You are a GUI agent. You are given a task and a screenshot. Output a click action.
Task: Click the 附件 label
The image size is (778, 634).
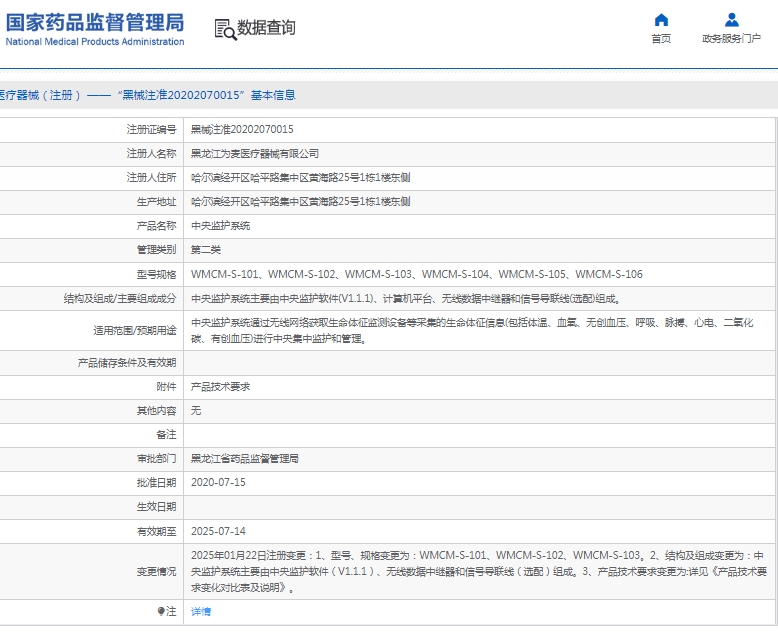166,387
